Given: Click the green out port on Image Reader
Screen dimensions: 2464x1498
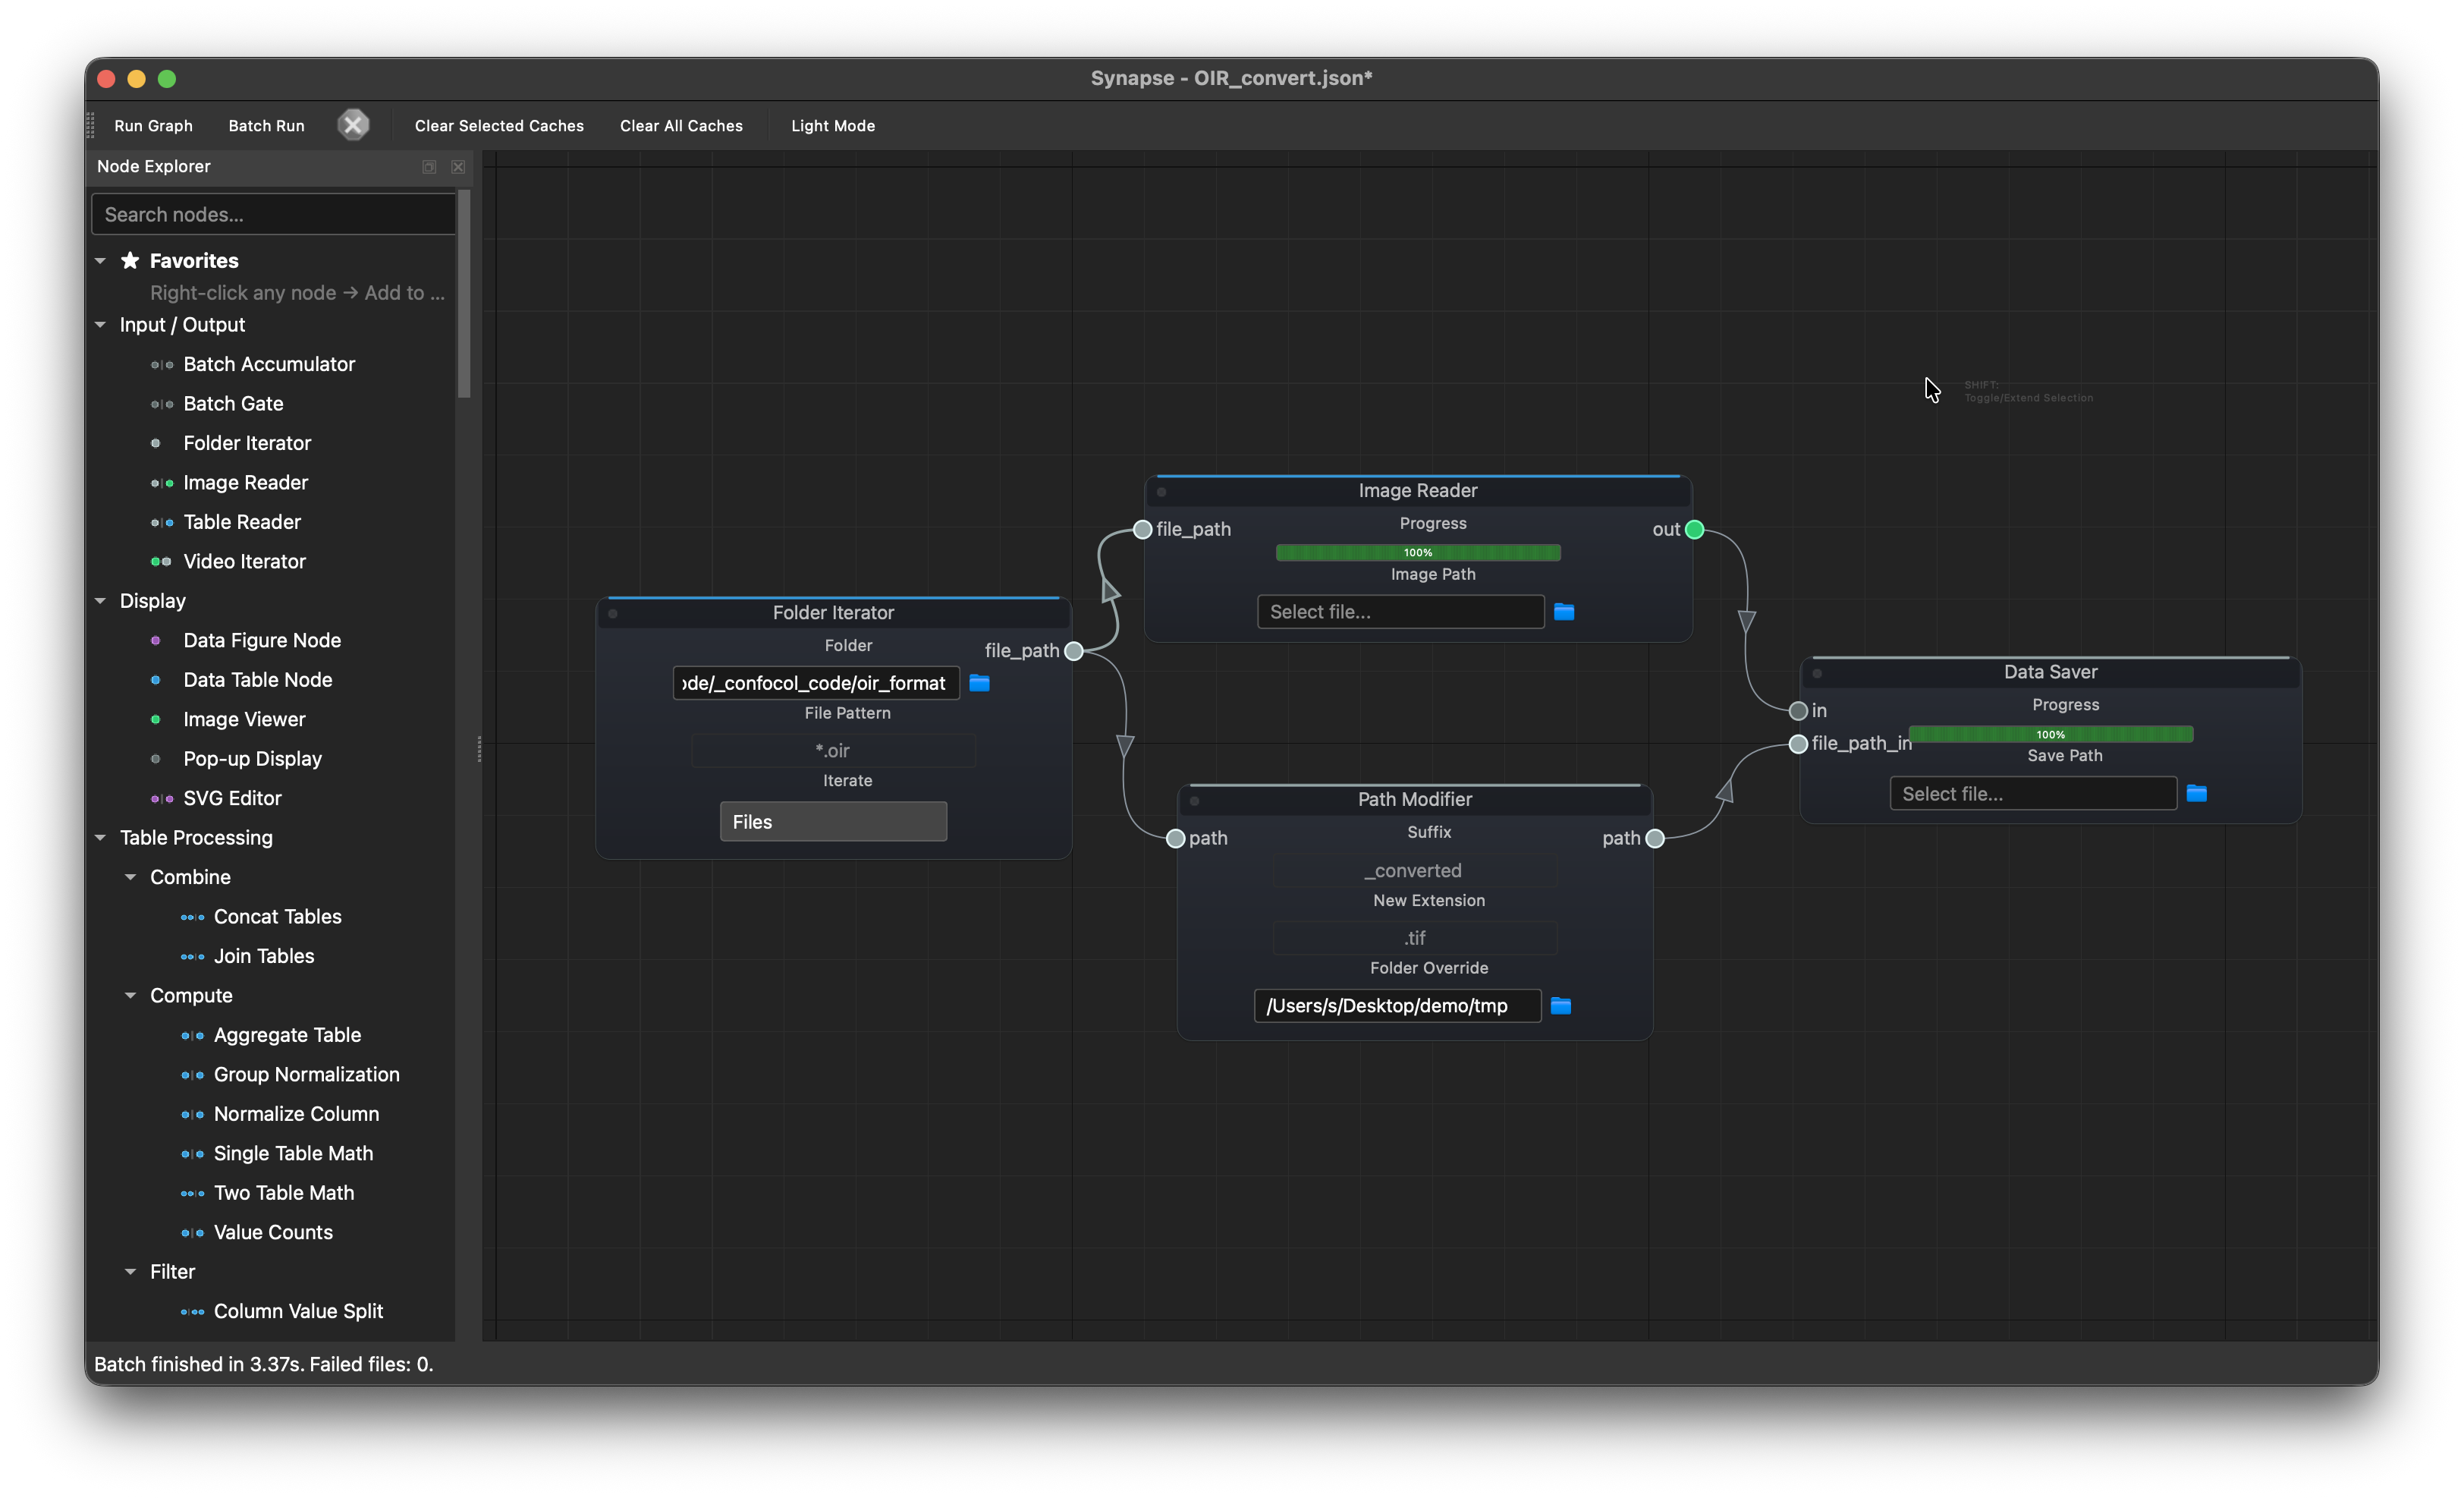Looking at the screenshot, I should [1694, 530].
